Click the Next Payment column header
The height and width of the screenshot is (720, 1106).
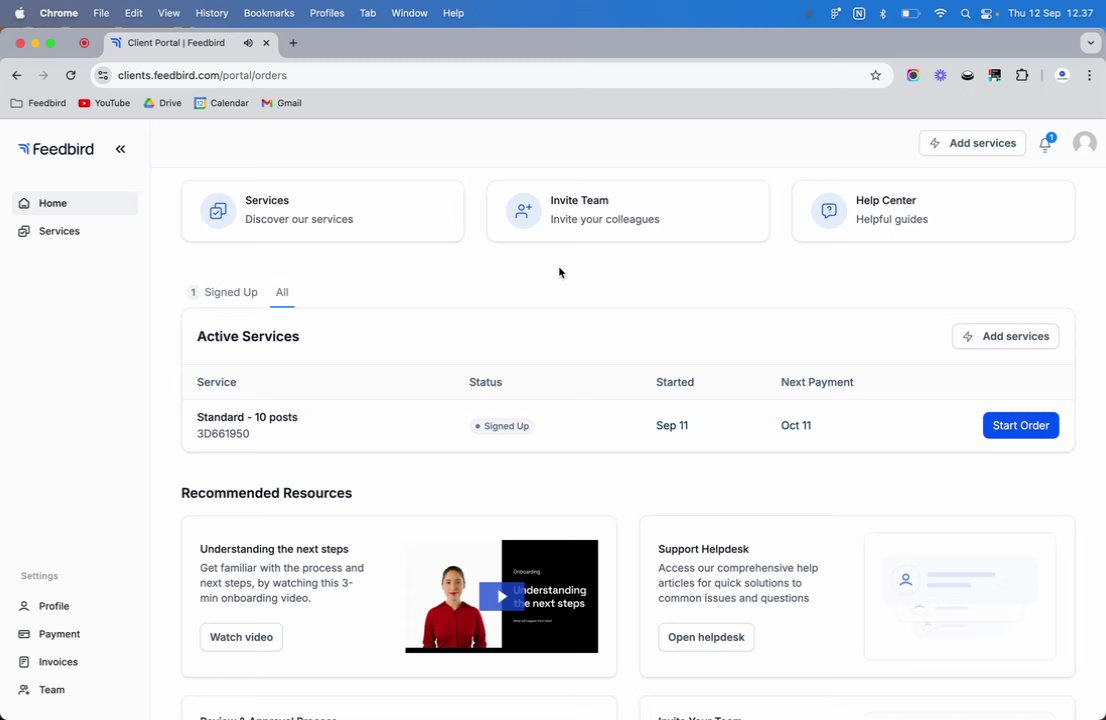click(x=817, y=382)
